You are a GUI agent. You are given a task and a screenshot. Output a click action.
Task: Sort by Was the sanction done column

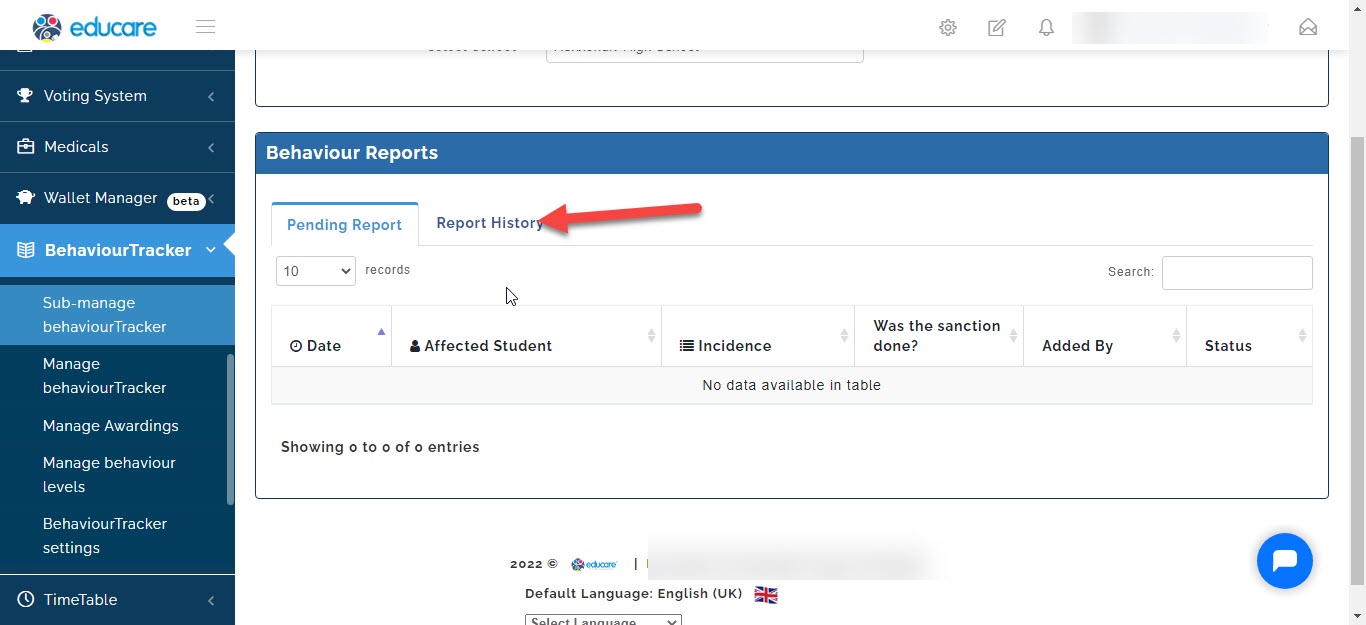(x=939, y=336)
